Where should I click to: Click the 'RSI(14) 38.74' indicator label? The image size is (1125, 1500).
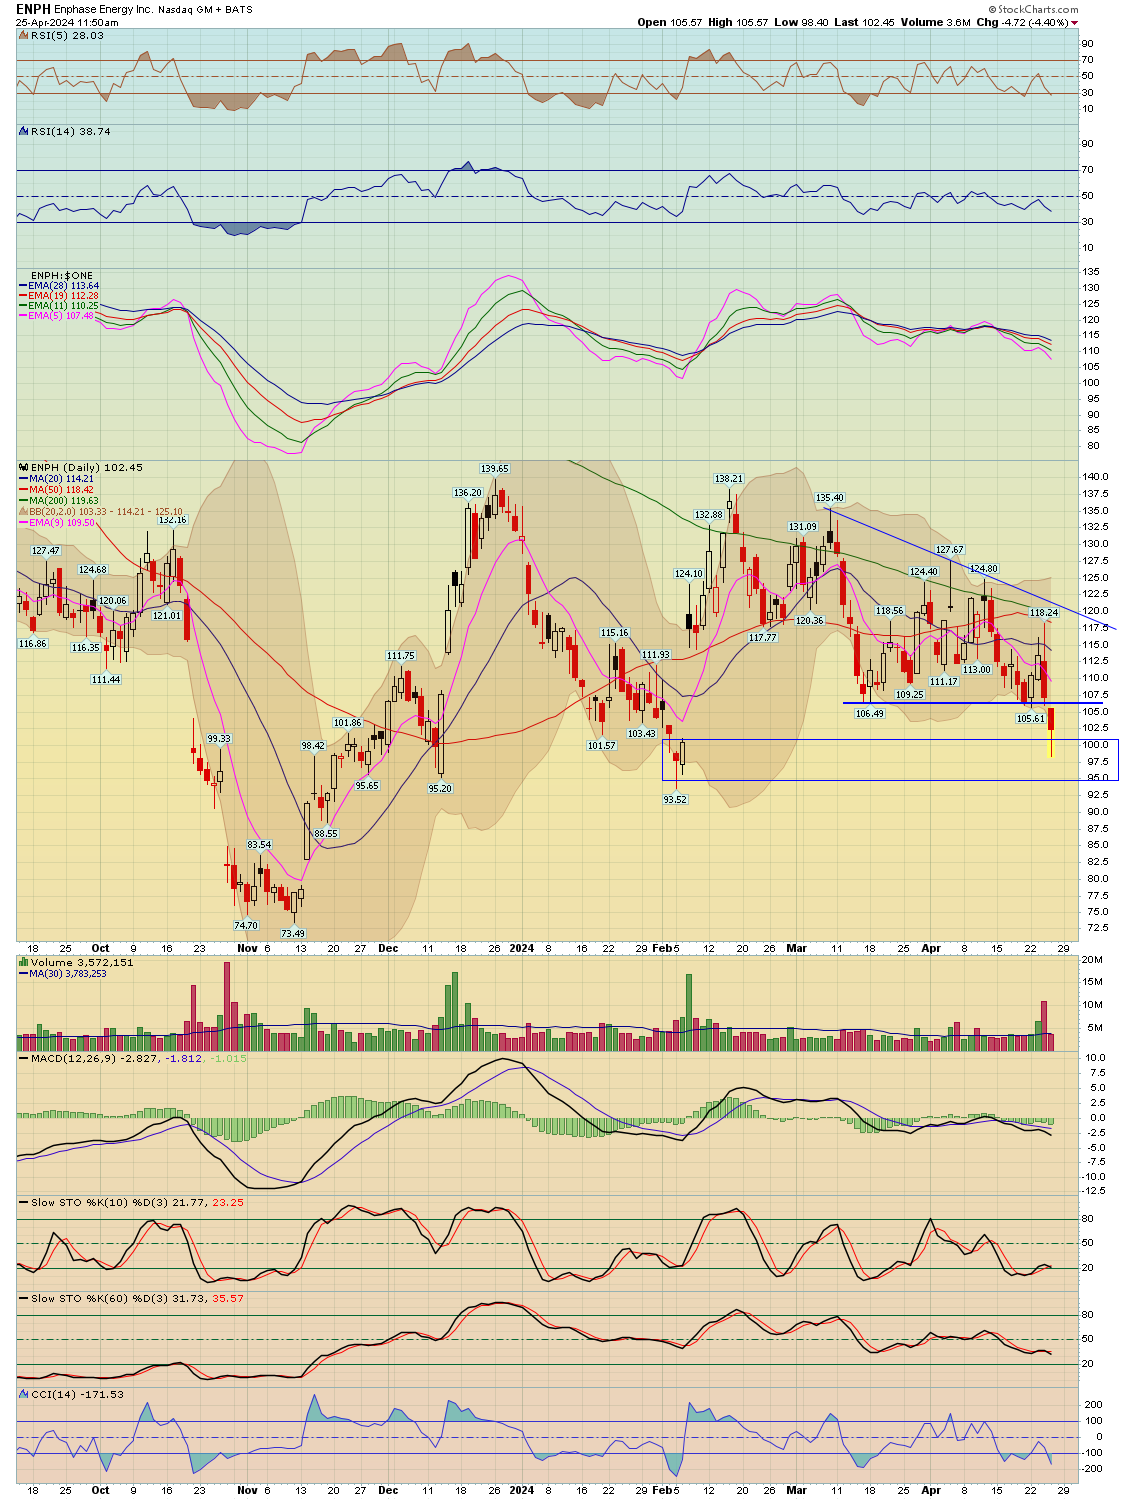tap(70, 131)
